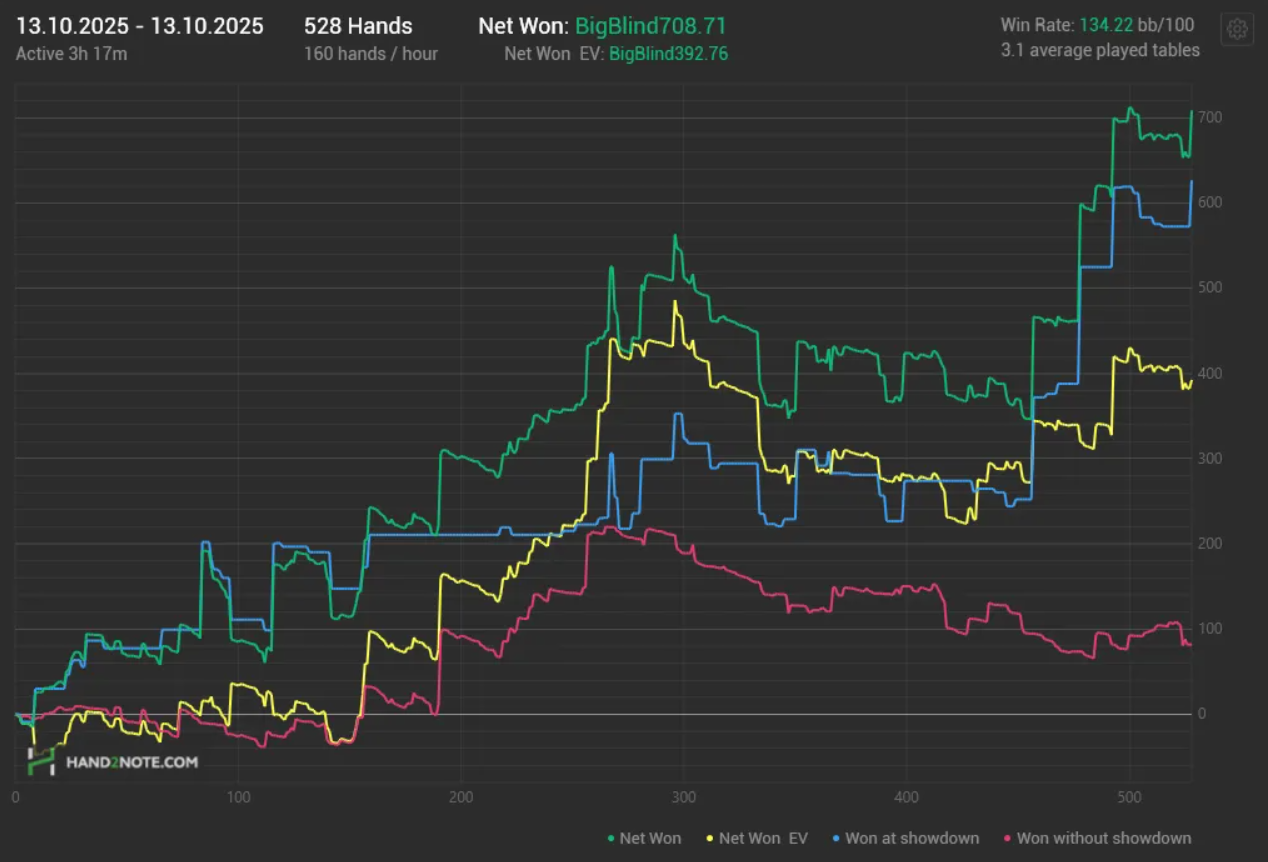Screen dimensions: 1268x862
Task: Click the 0 label on the y-axis
Action: tap(1203, 714)
